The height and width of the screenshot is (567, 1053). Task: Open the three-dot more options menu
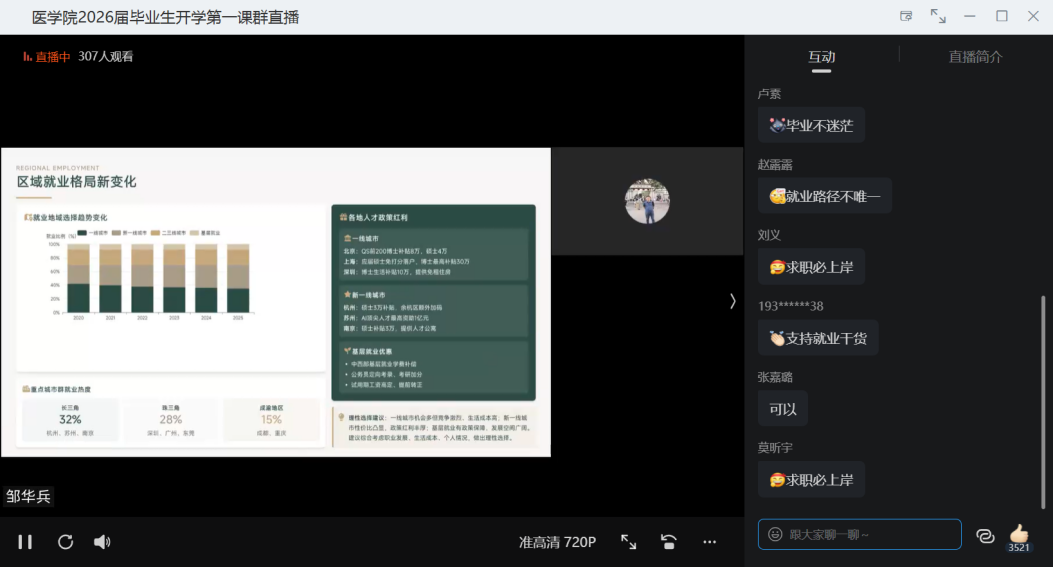(x=709, y=542)
